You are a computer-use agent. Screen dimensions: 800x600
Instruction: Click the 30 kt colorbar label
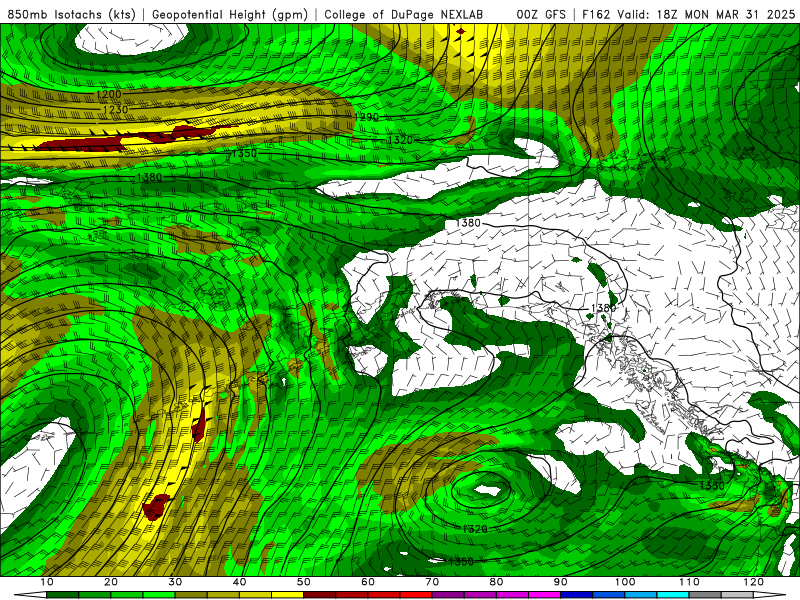click(175, 582)
